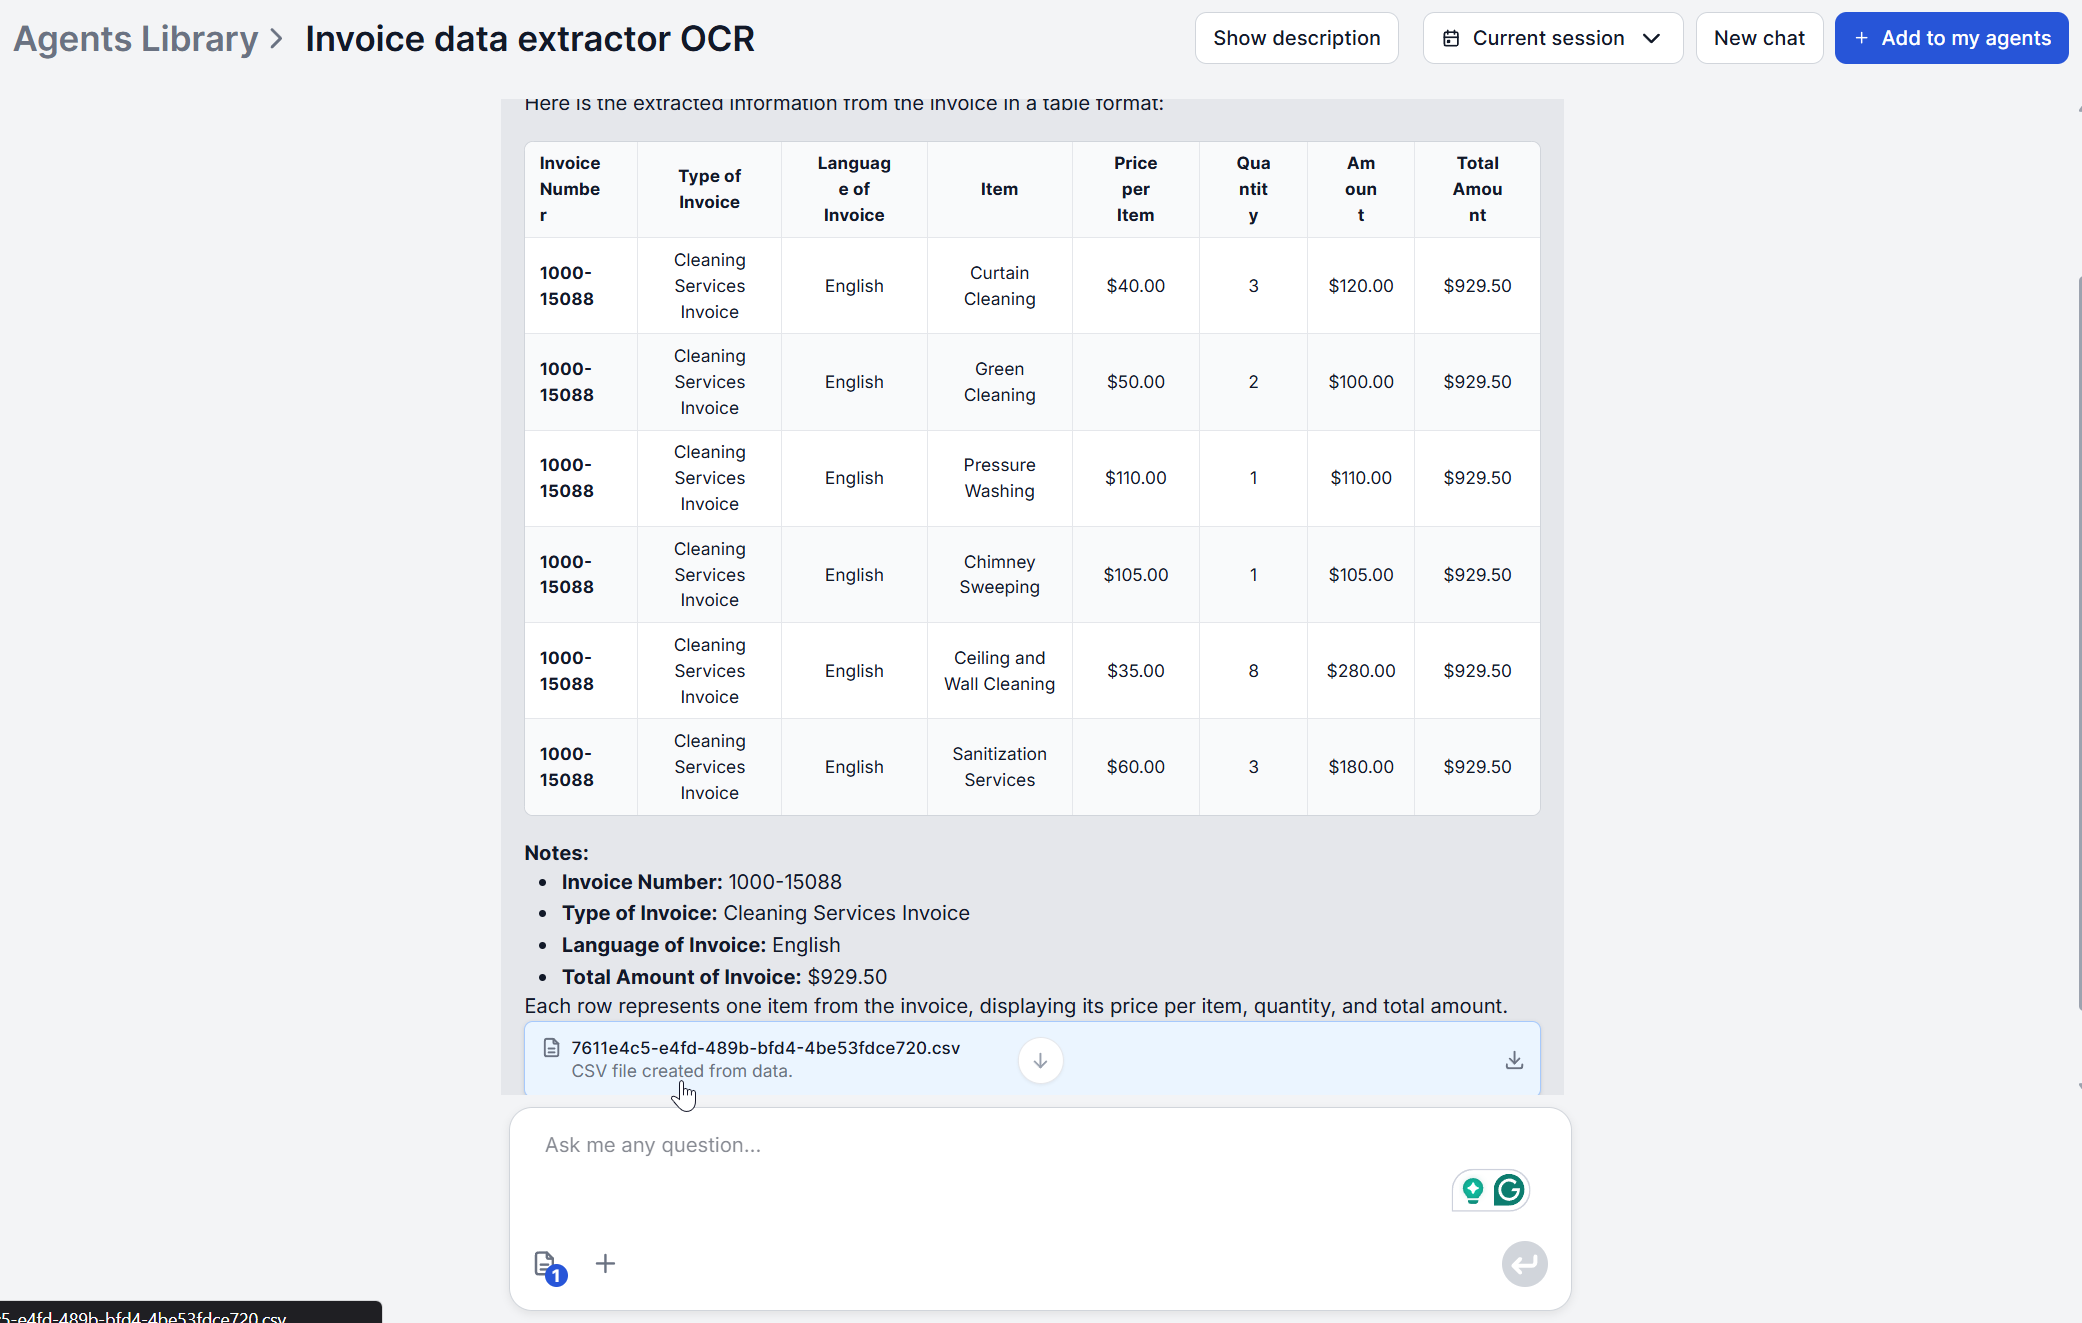This screenshot has width=2082, height=1323.
Task: Click the $60.00 price cell
Action: click(x=1135, y=767)
